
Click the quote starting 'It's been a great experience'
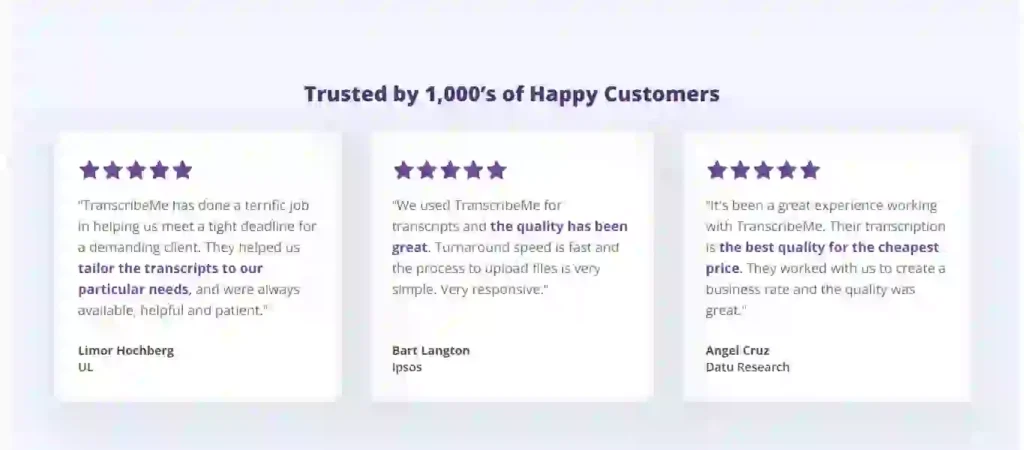pos(825,258)
